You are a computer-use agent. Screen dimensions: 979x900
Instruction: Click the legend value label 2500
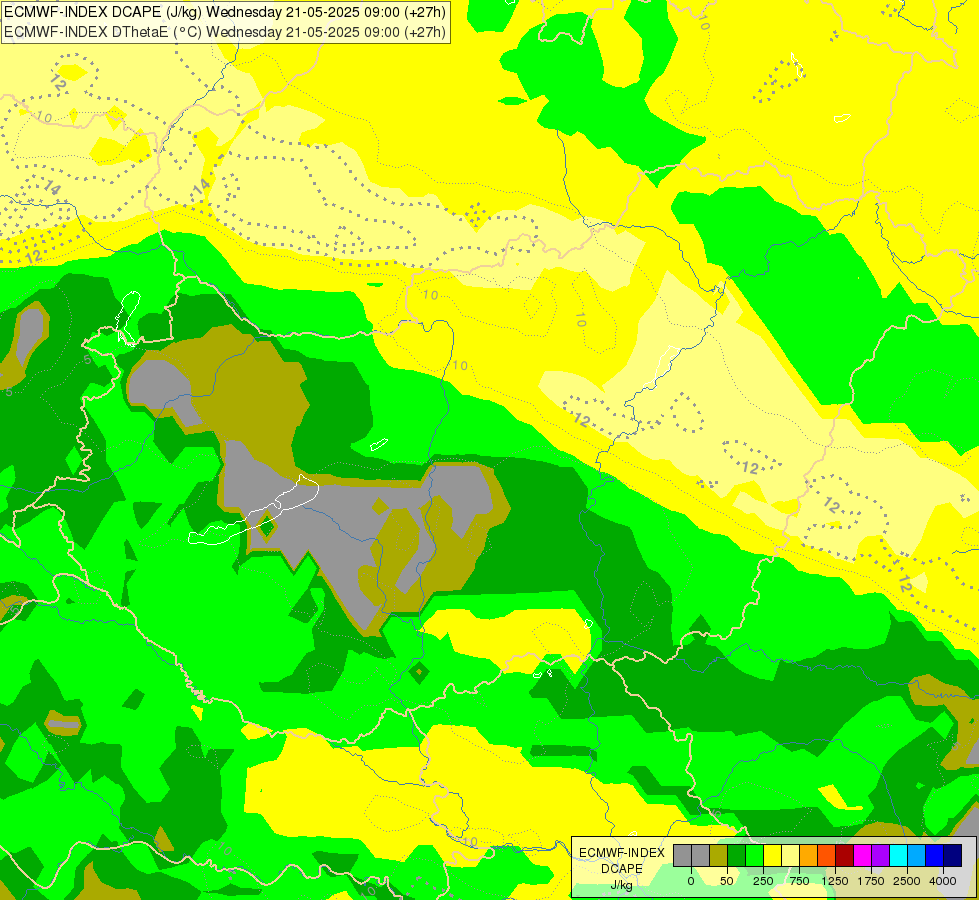pyautogui.click(x=907, y=881)
